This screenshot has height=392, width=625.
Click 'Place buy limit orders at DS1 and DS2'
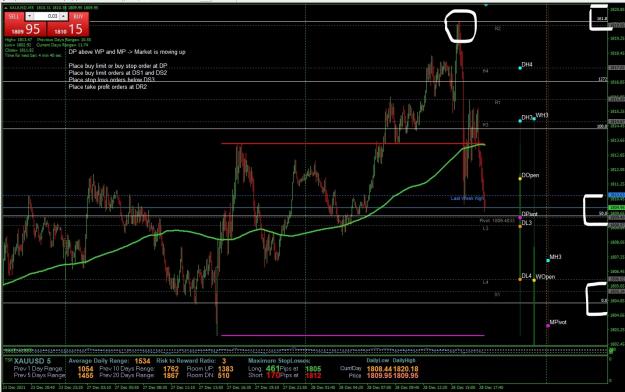pyautogui.click(x=118, y=73)
